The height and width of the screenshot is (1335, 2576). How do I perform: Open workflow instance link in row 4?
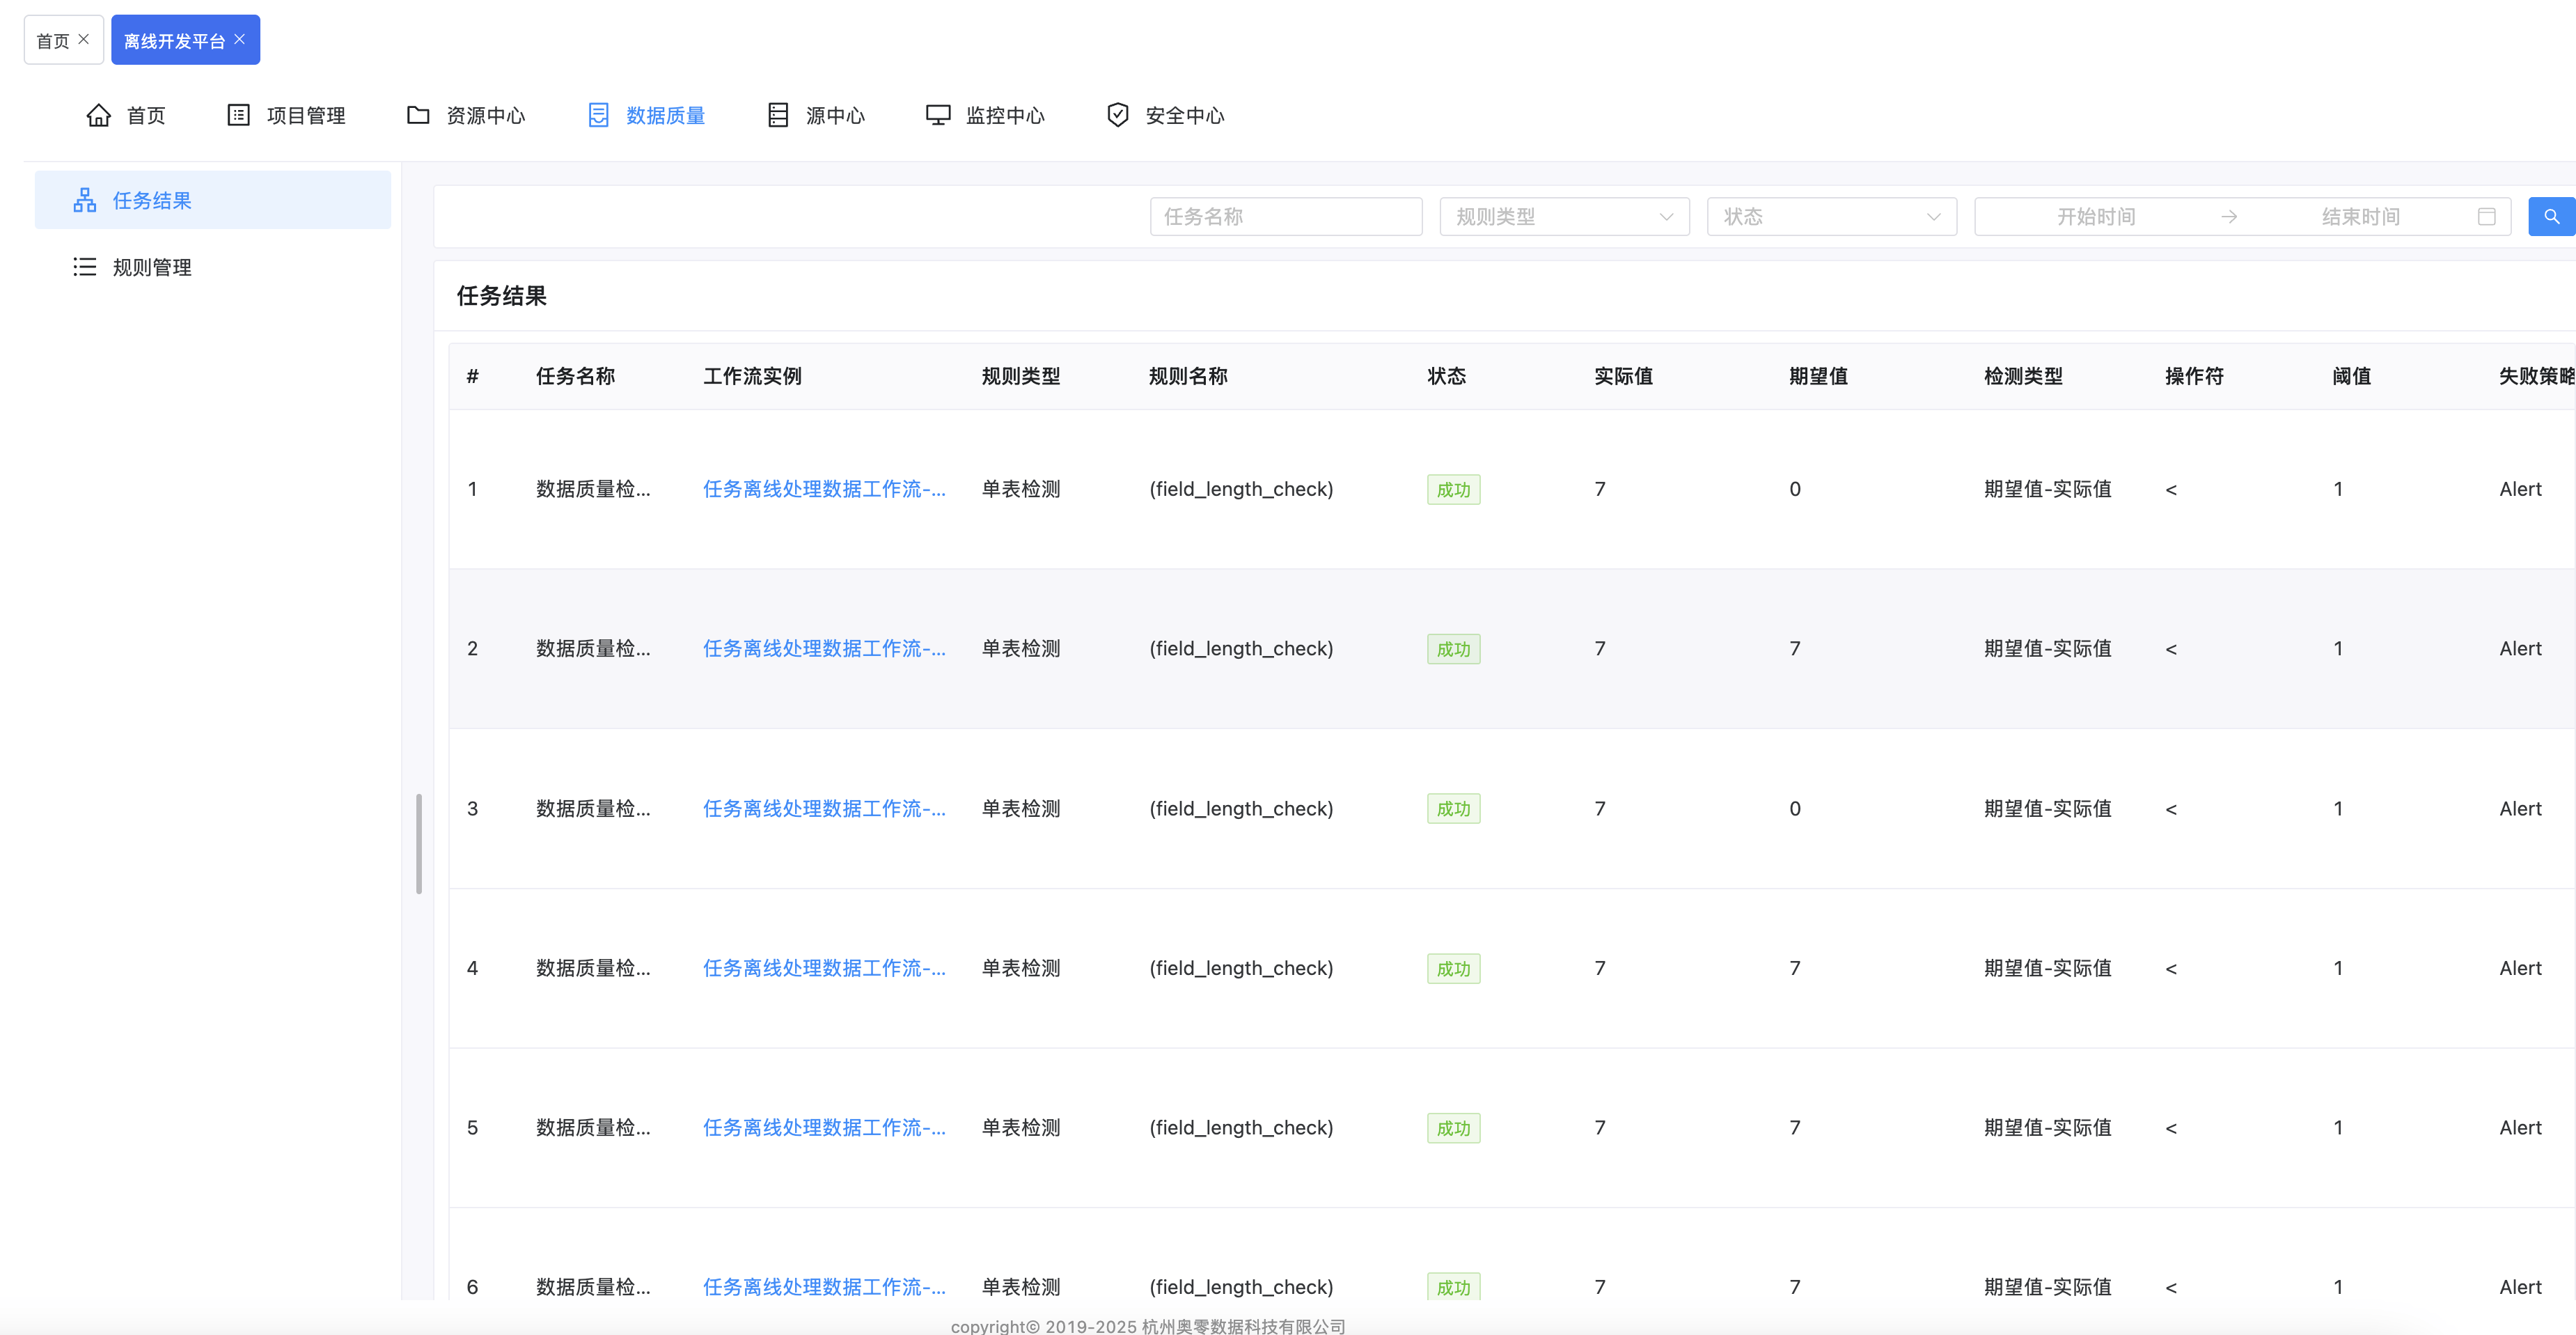tap(823, 968)
